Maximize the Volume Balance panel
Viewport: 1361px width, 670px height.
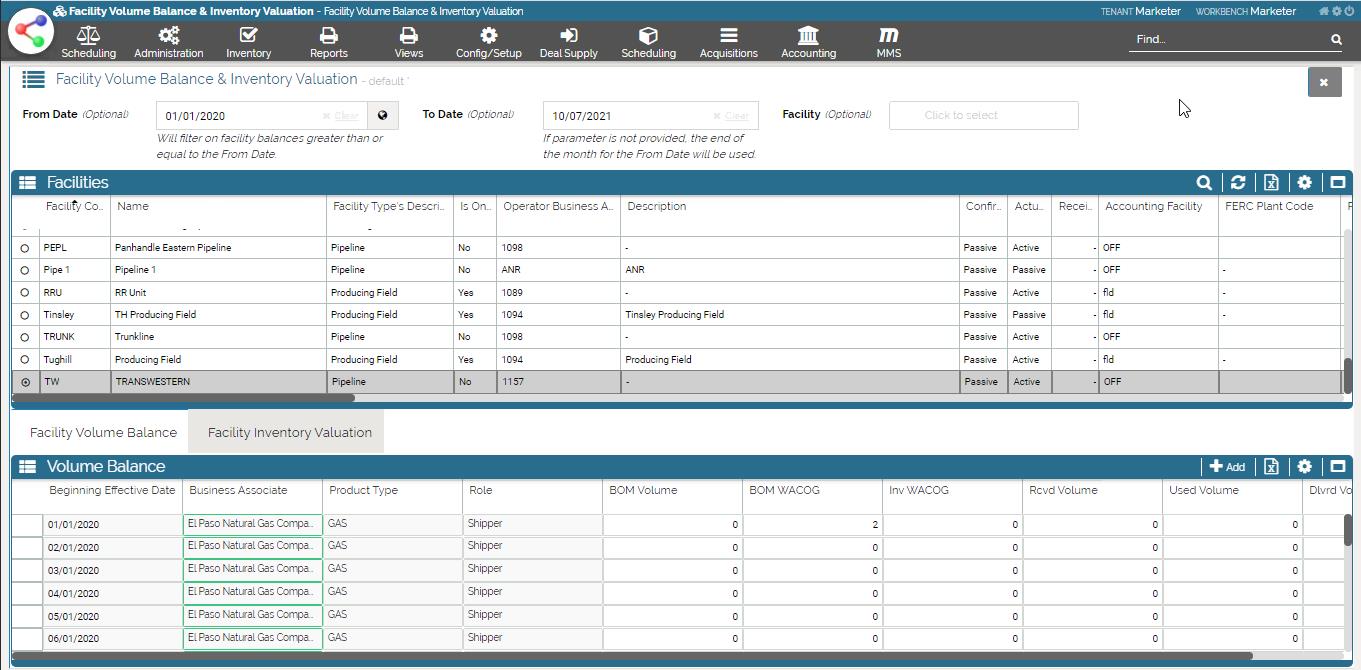[1338, 467]
